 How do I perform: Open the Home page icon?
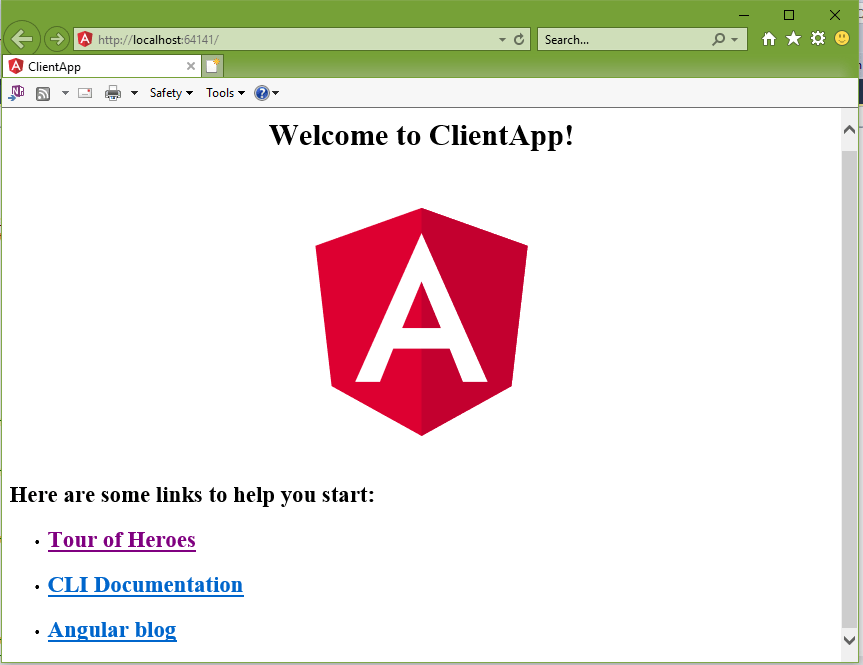tap(769, 39)
